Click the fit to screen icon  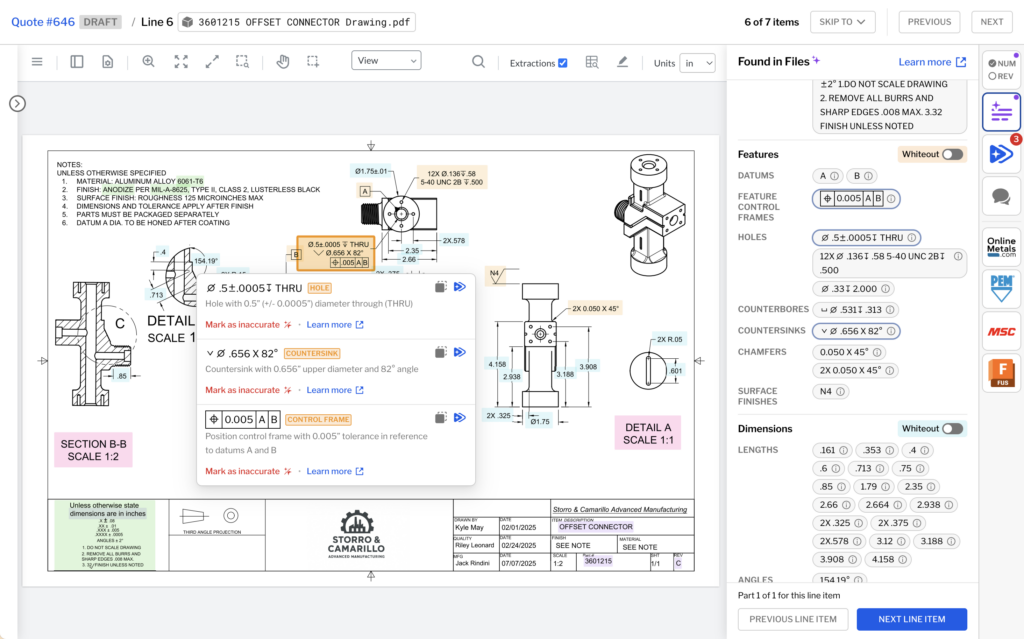coord(181,62)
